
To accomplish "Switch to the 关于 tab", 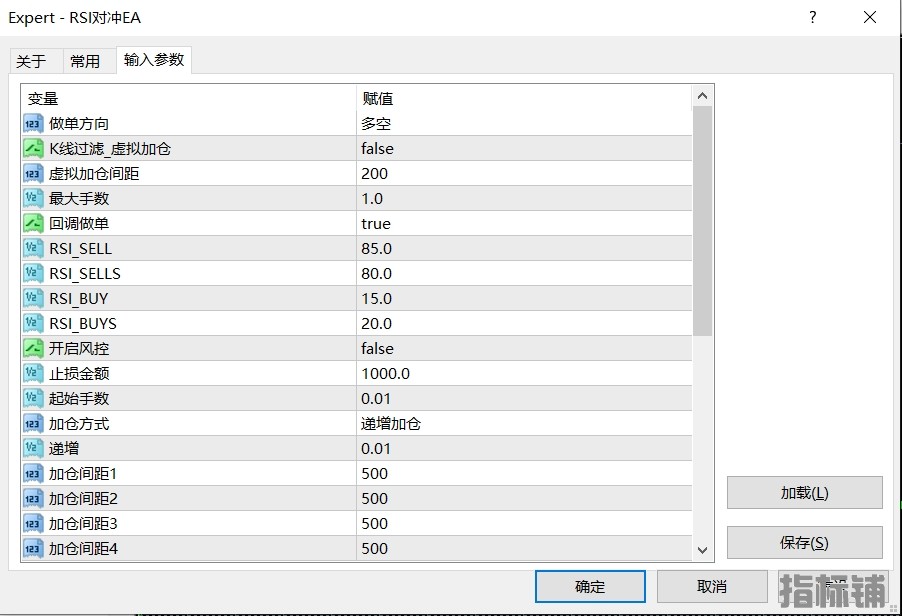I will pos(31,61).
